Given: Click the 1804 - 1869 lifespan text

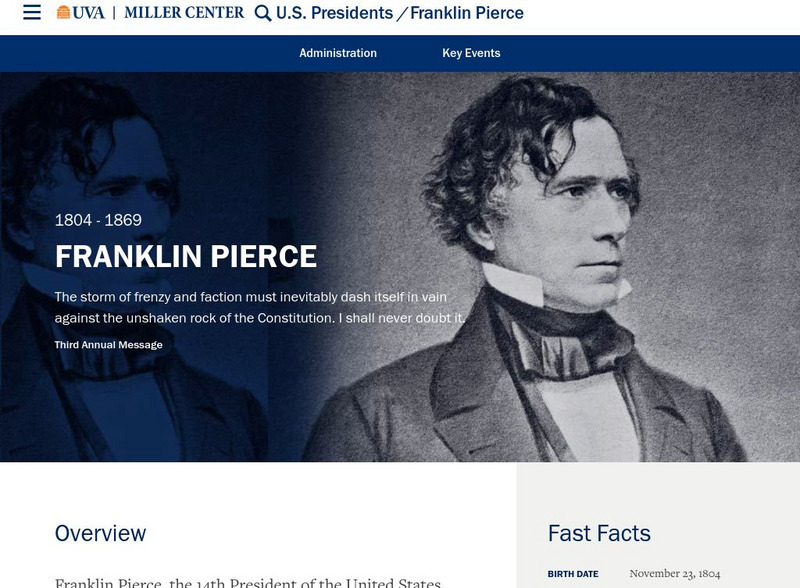Looking at the screenshot, I should coord(98,220).
